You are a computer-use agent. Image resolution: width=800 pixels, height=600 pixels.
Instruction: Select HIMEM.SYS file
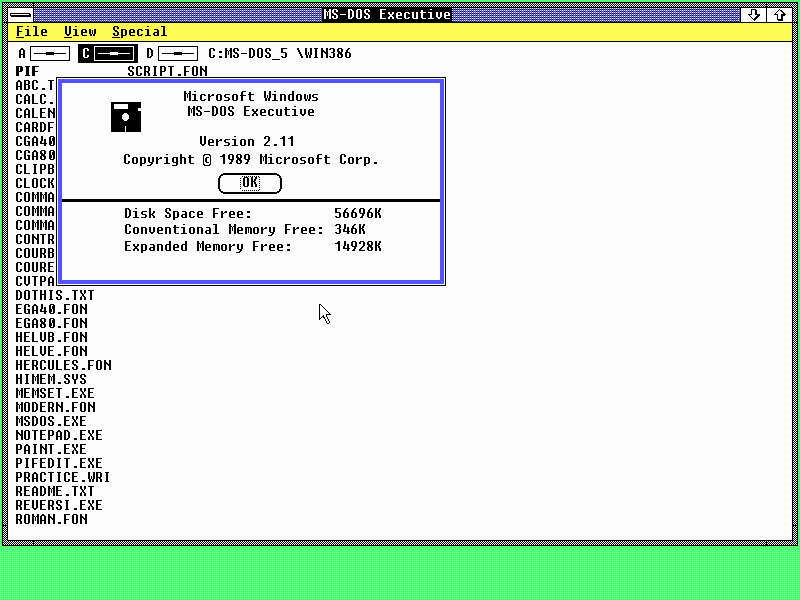click(51, 379)
